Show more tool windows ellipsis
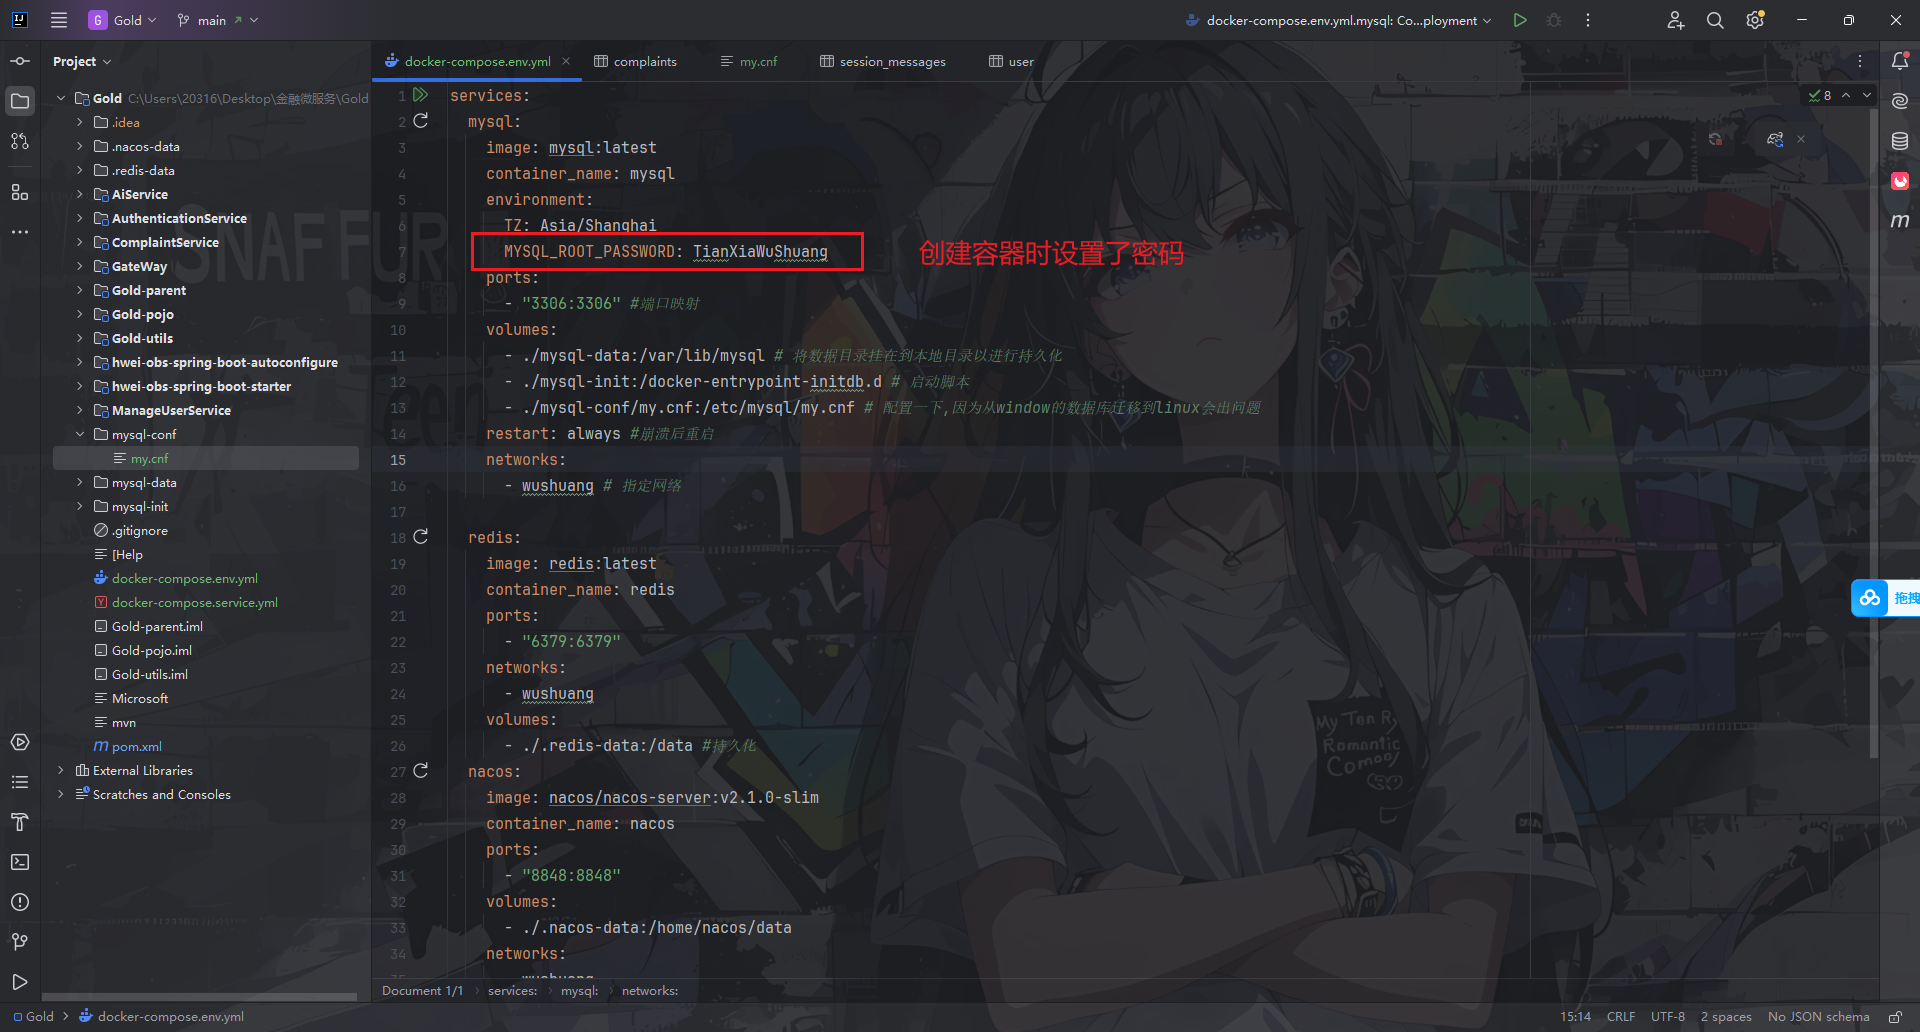The image size is (1920, 1032). click(x=20, y=232)
